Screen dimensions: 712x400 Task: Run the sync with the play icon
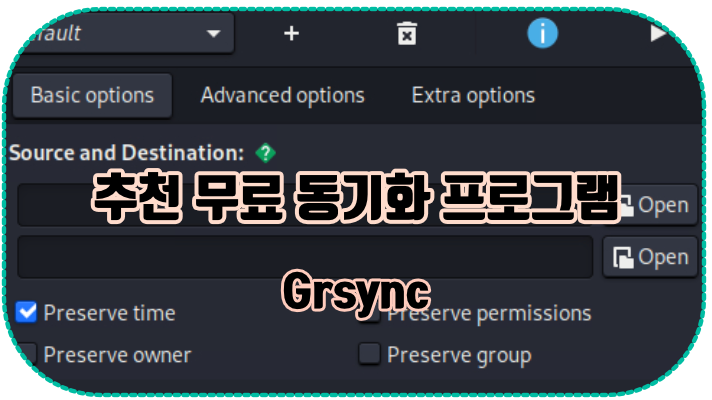pos(658,33)
